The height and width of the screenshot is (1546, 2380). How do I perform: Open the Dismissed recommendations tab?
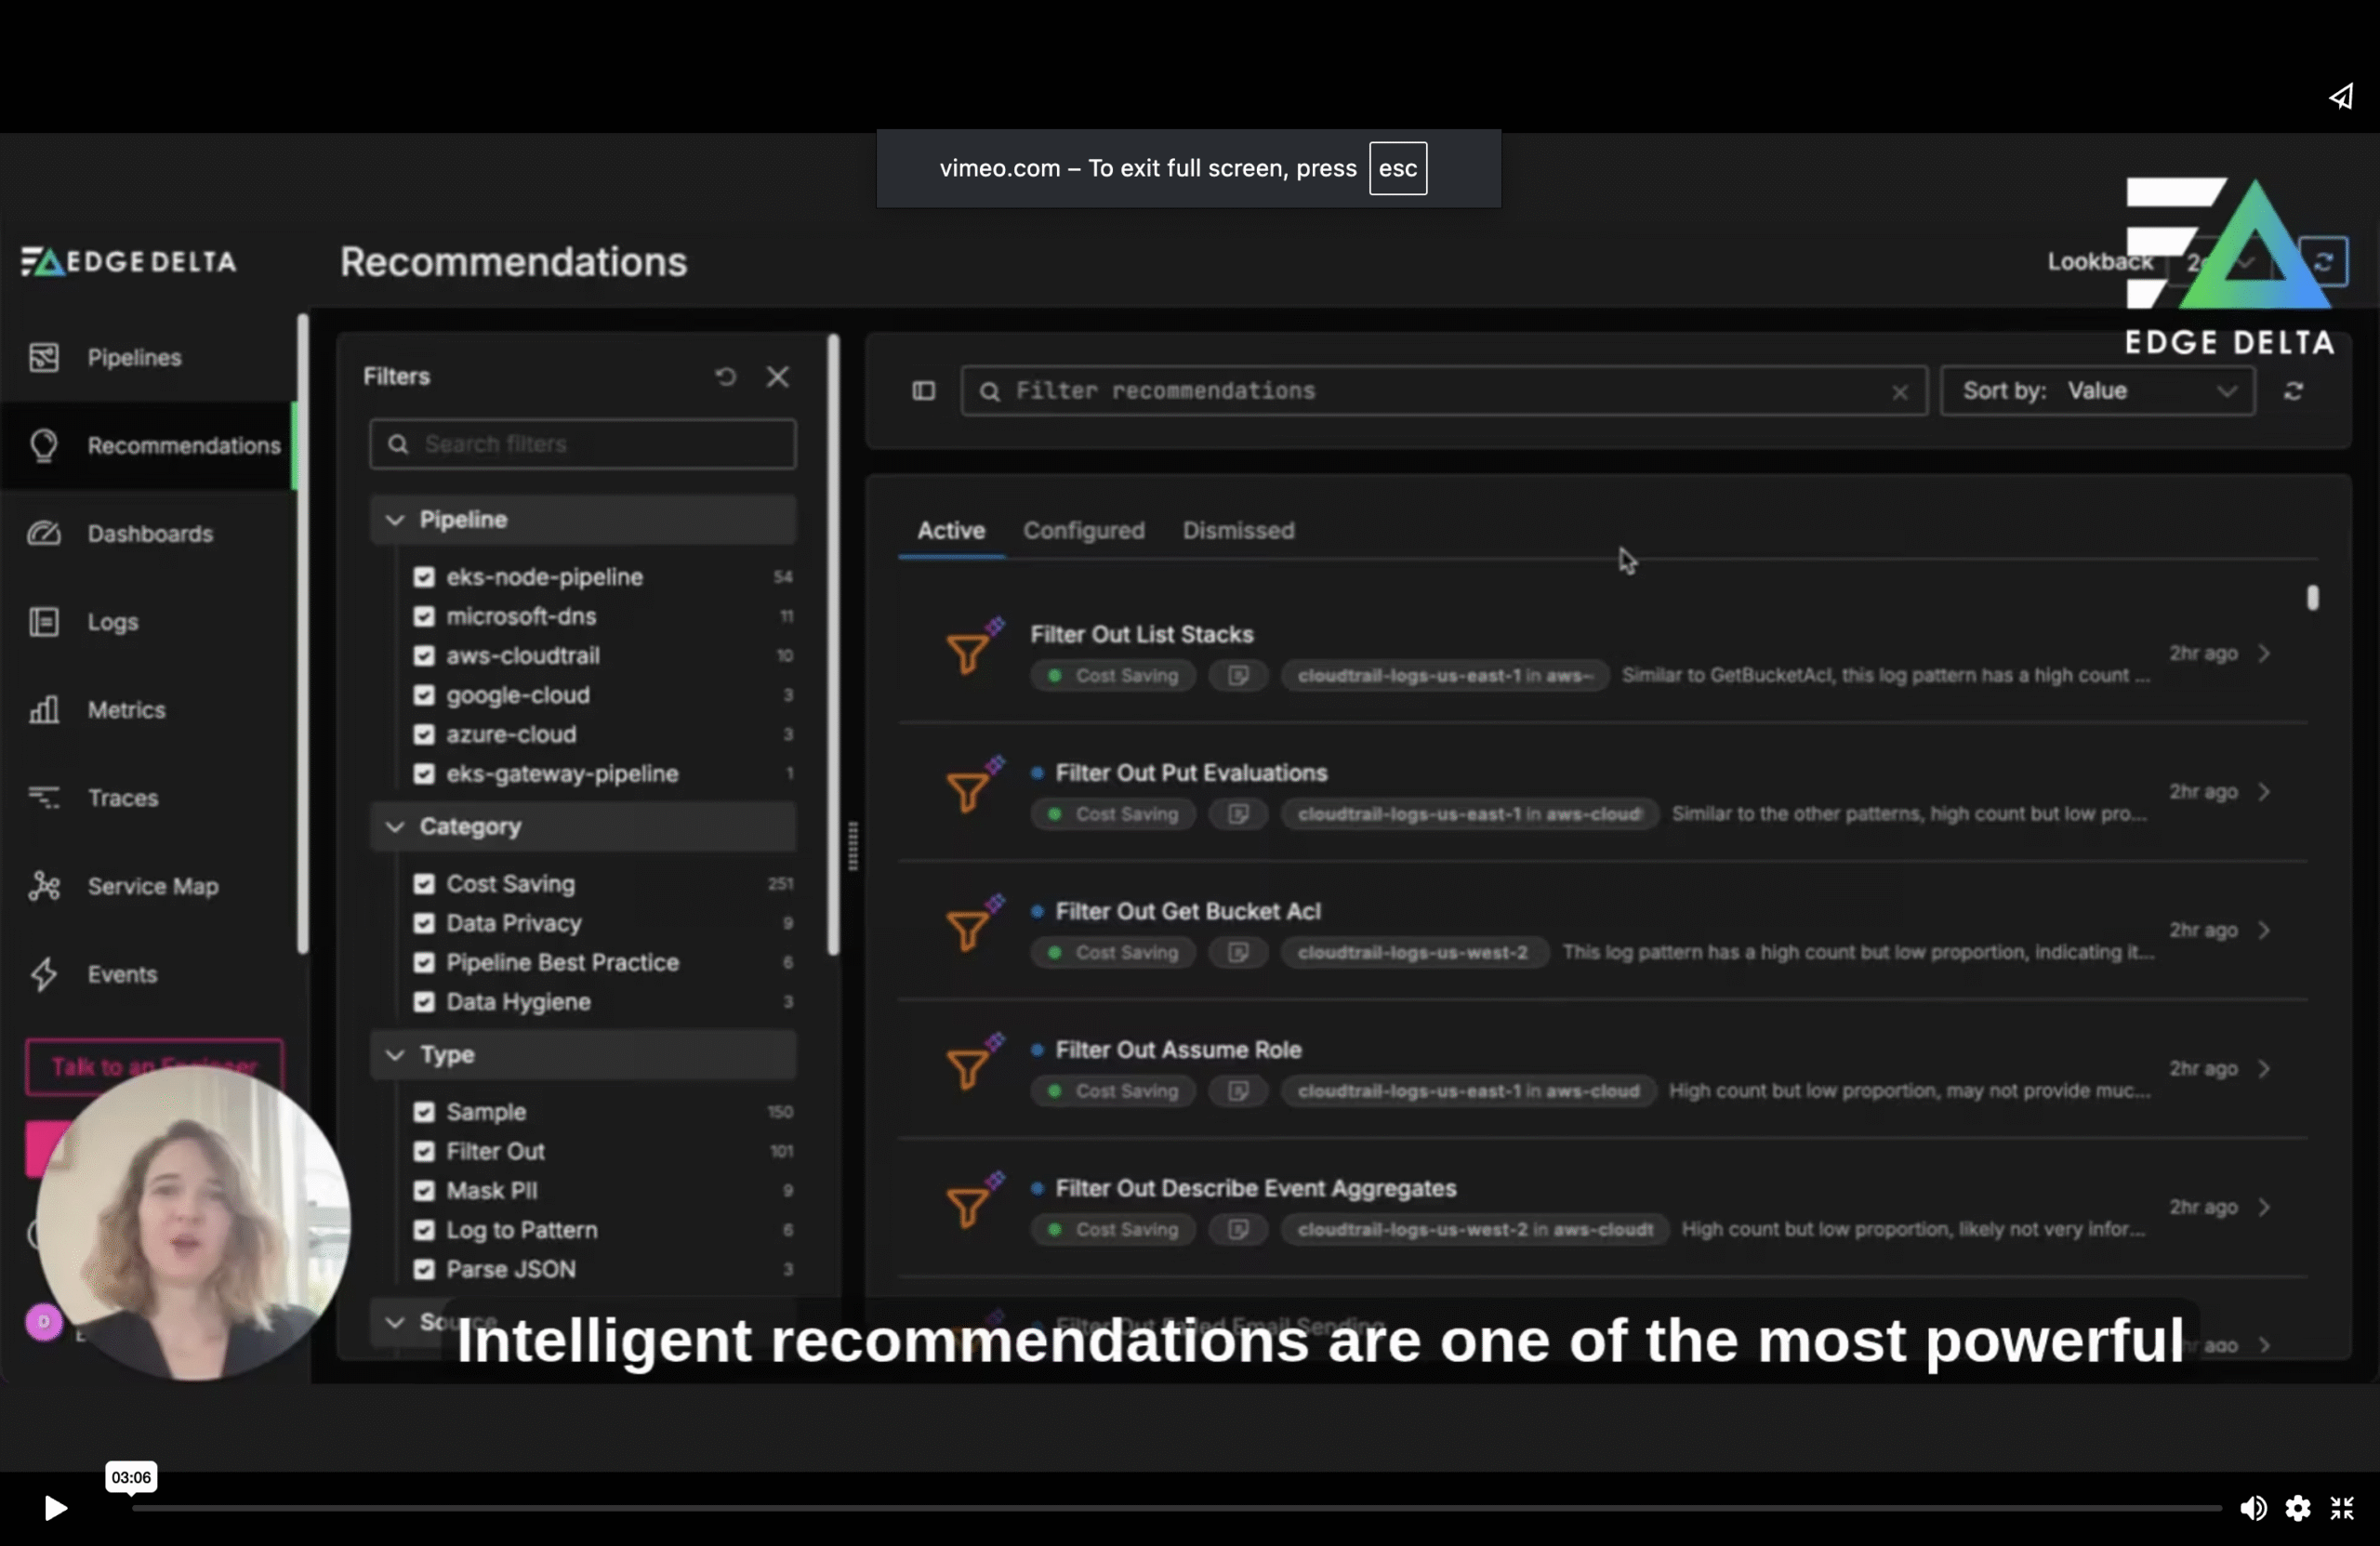pos(1238,531)
